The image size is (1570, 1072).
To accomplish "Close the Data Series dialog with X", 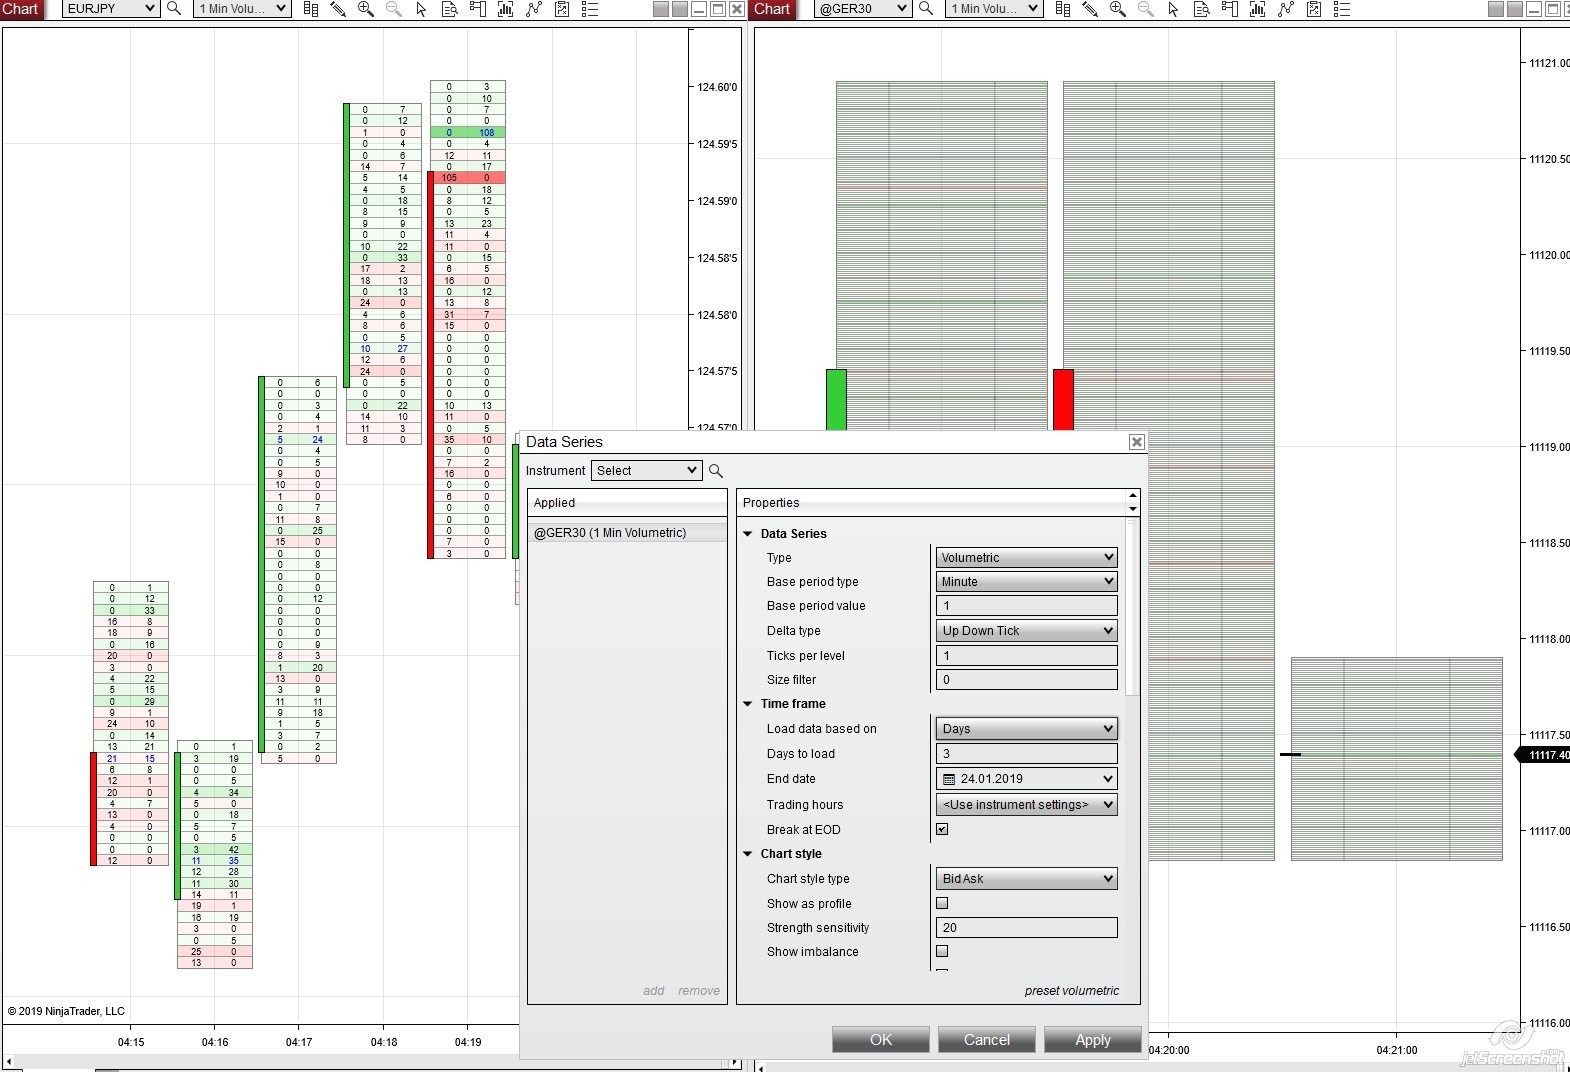I will [1136, 442].
